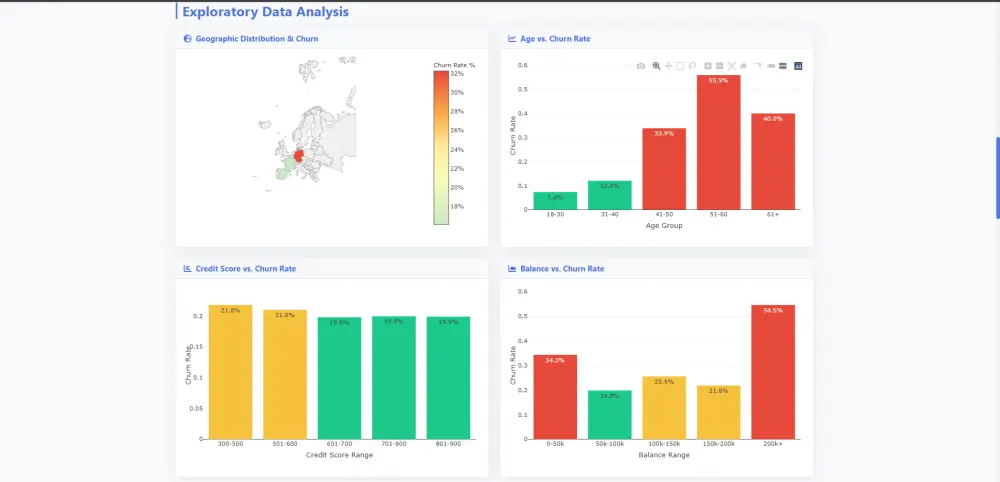Activate the Box Select tool
This screenshot has width=1000, height=482.
pos(680,66)
